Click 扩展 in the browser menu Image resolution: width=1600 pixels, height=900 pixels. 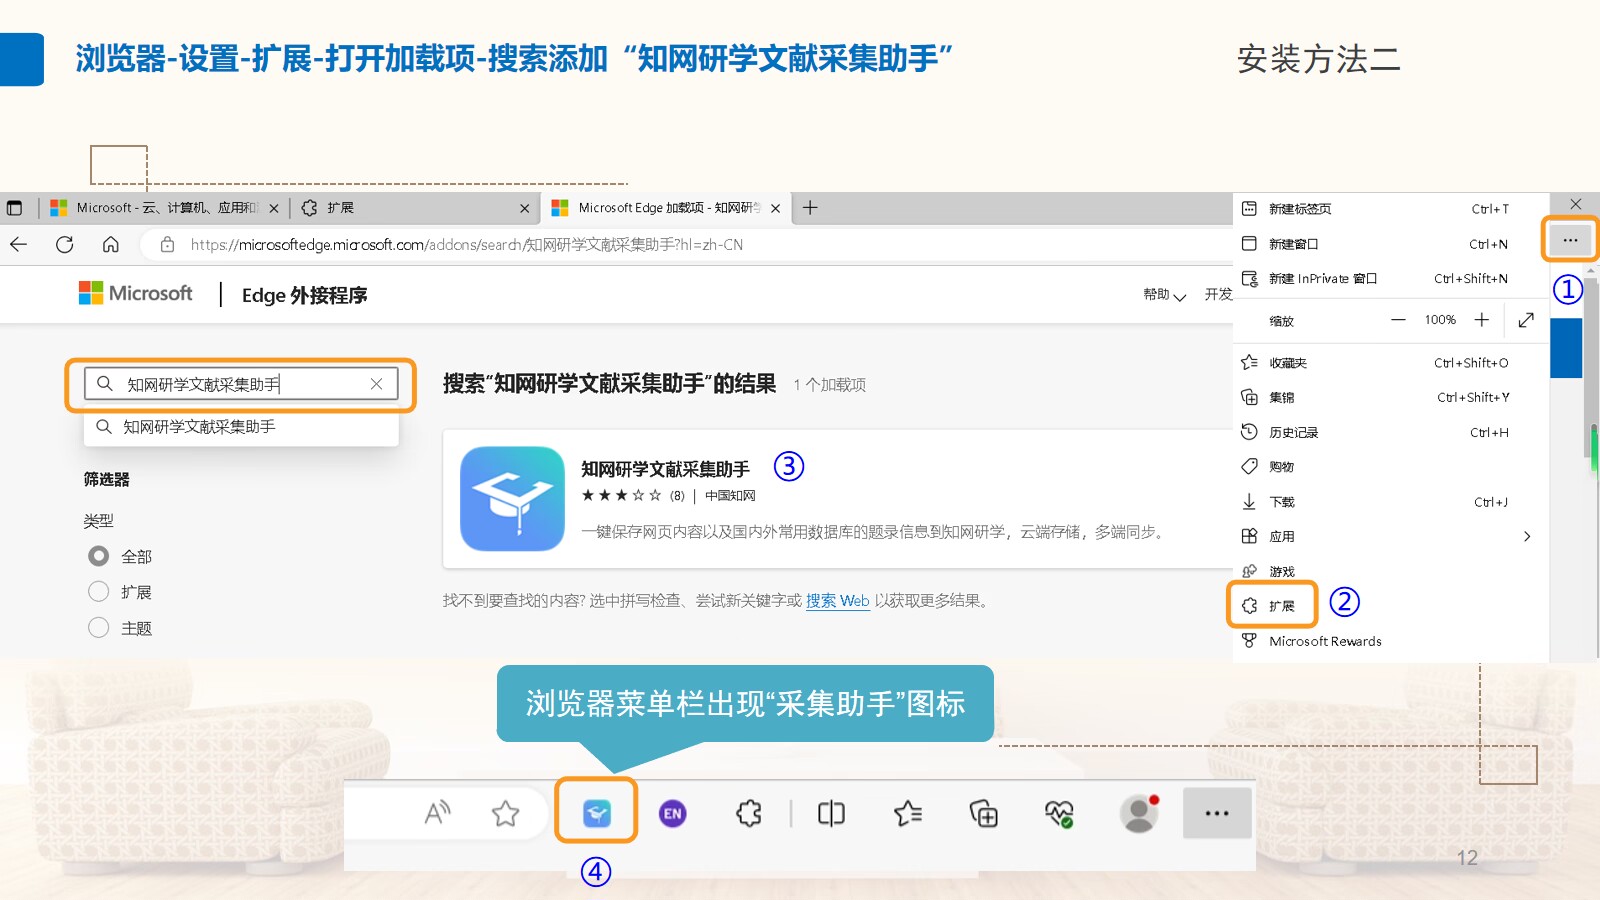coord(1281,606)
